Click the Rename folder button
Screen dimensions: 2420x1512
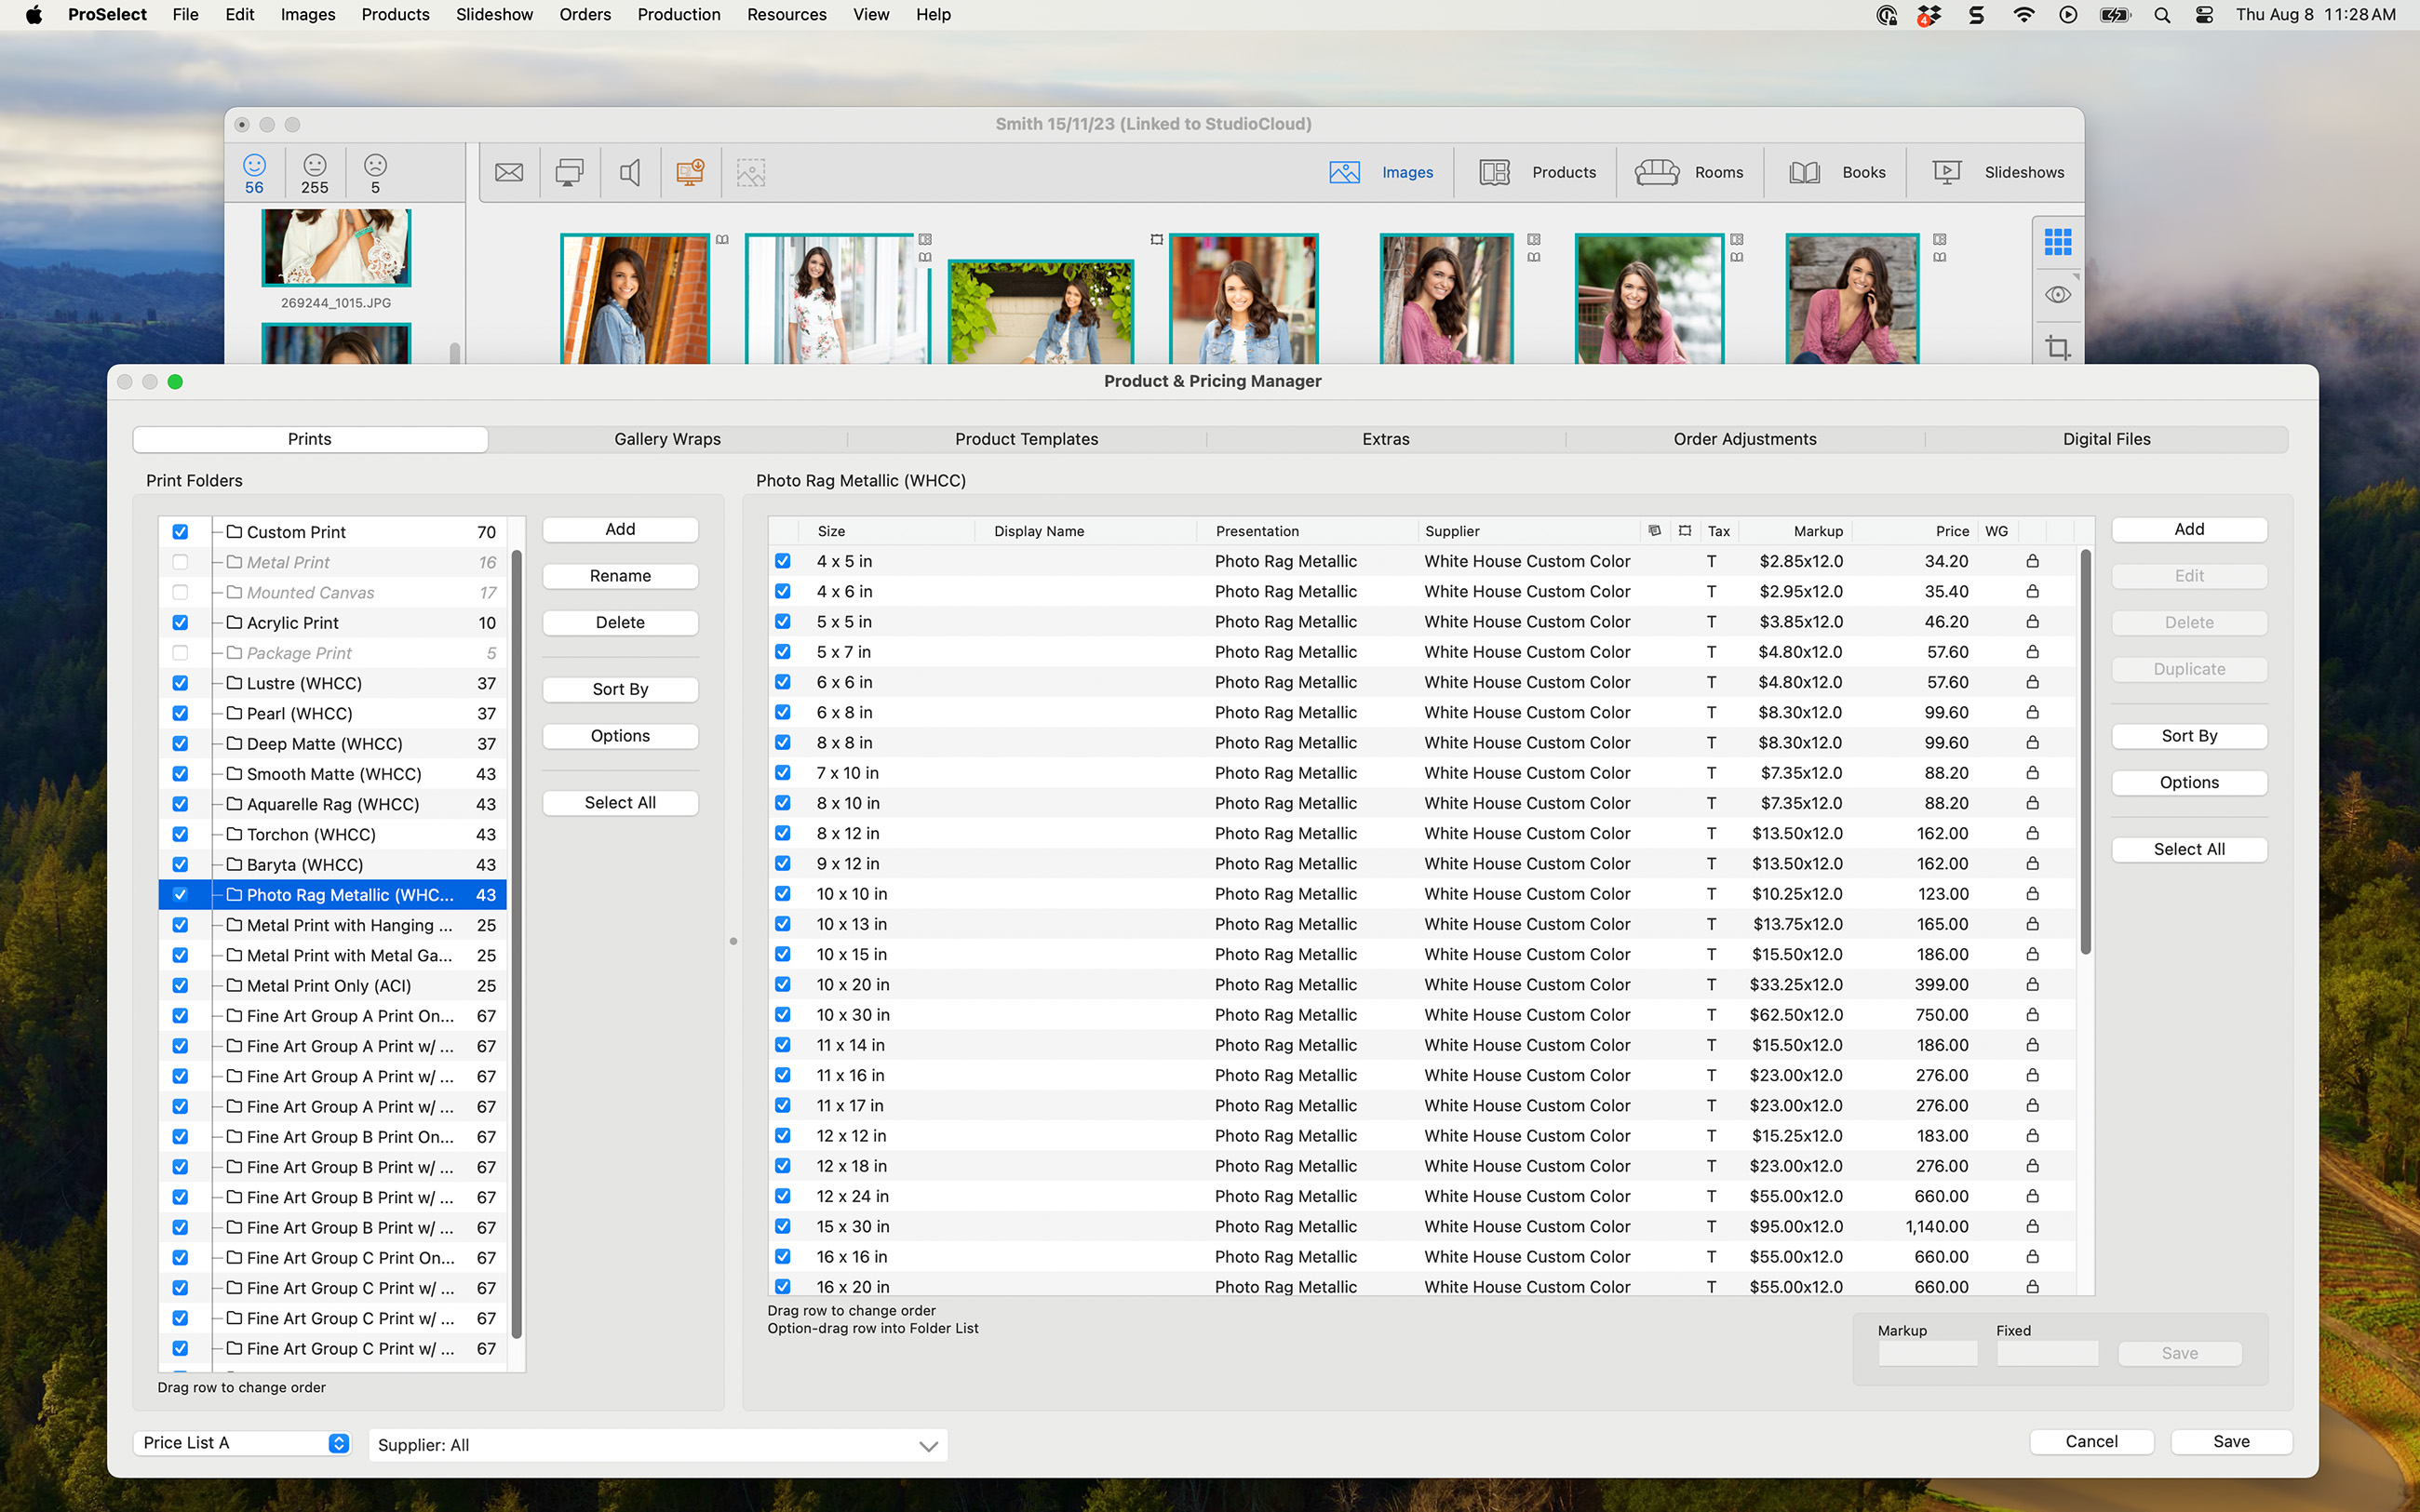click(620, 576)
